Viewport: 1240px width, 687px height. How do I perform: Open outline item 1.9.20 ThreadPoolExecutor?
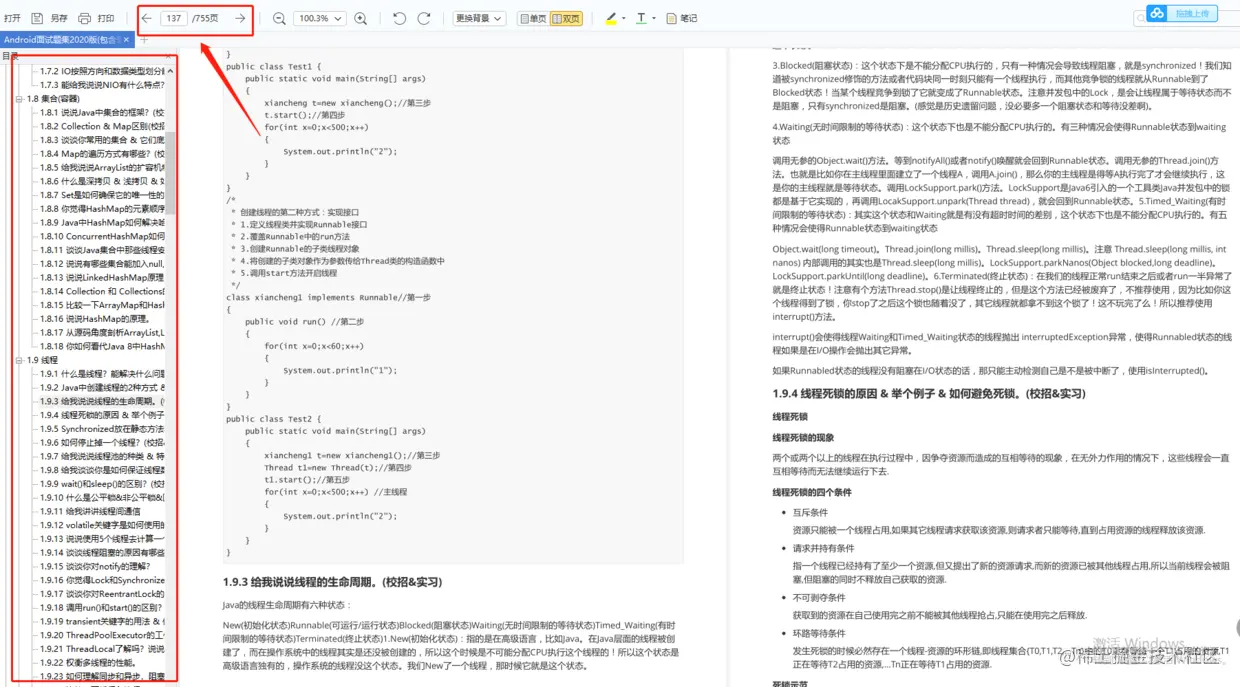[x=102, y=634]
